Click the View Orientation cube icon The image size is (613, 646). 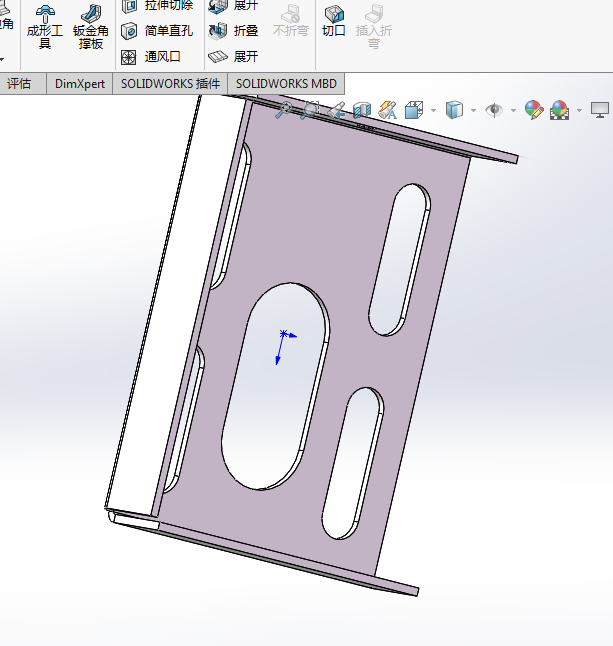414,110
